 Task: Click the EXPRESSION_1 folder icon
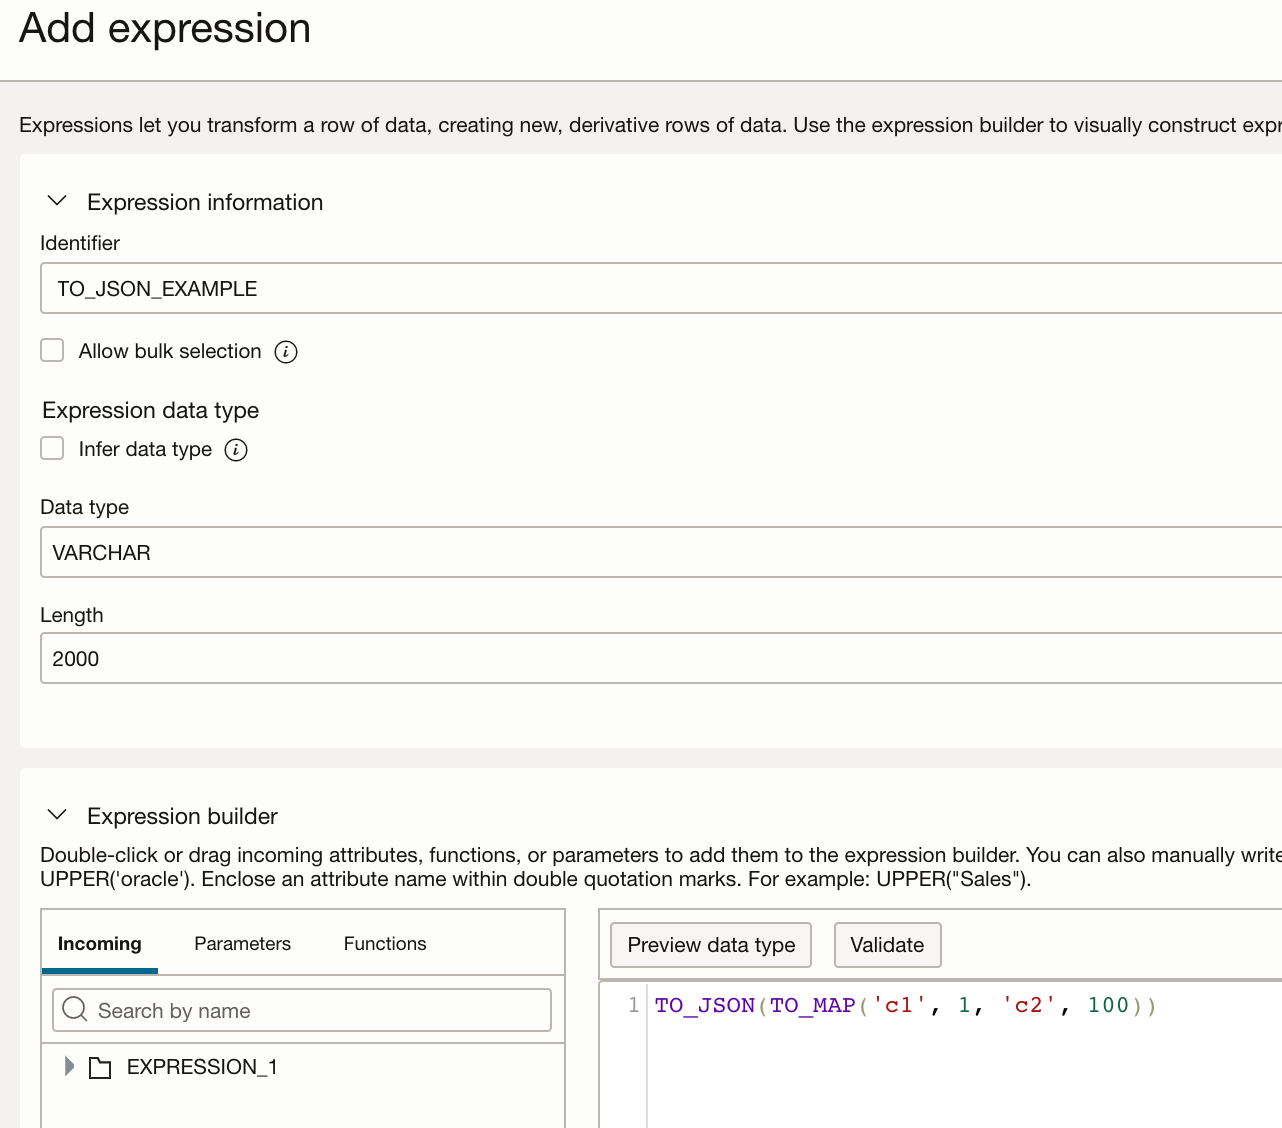100,1068
